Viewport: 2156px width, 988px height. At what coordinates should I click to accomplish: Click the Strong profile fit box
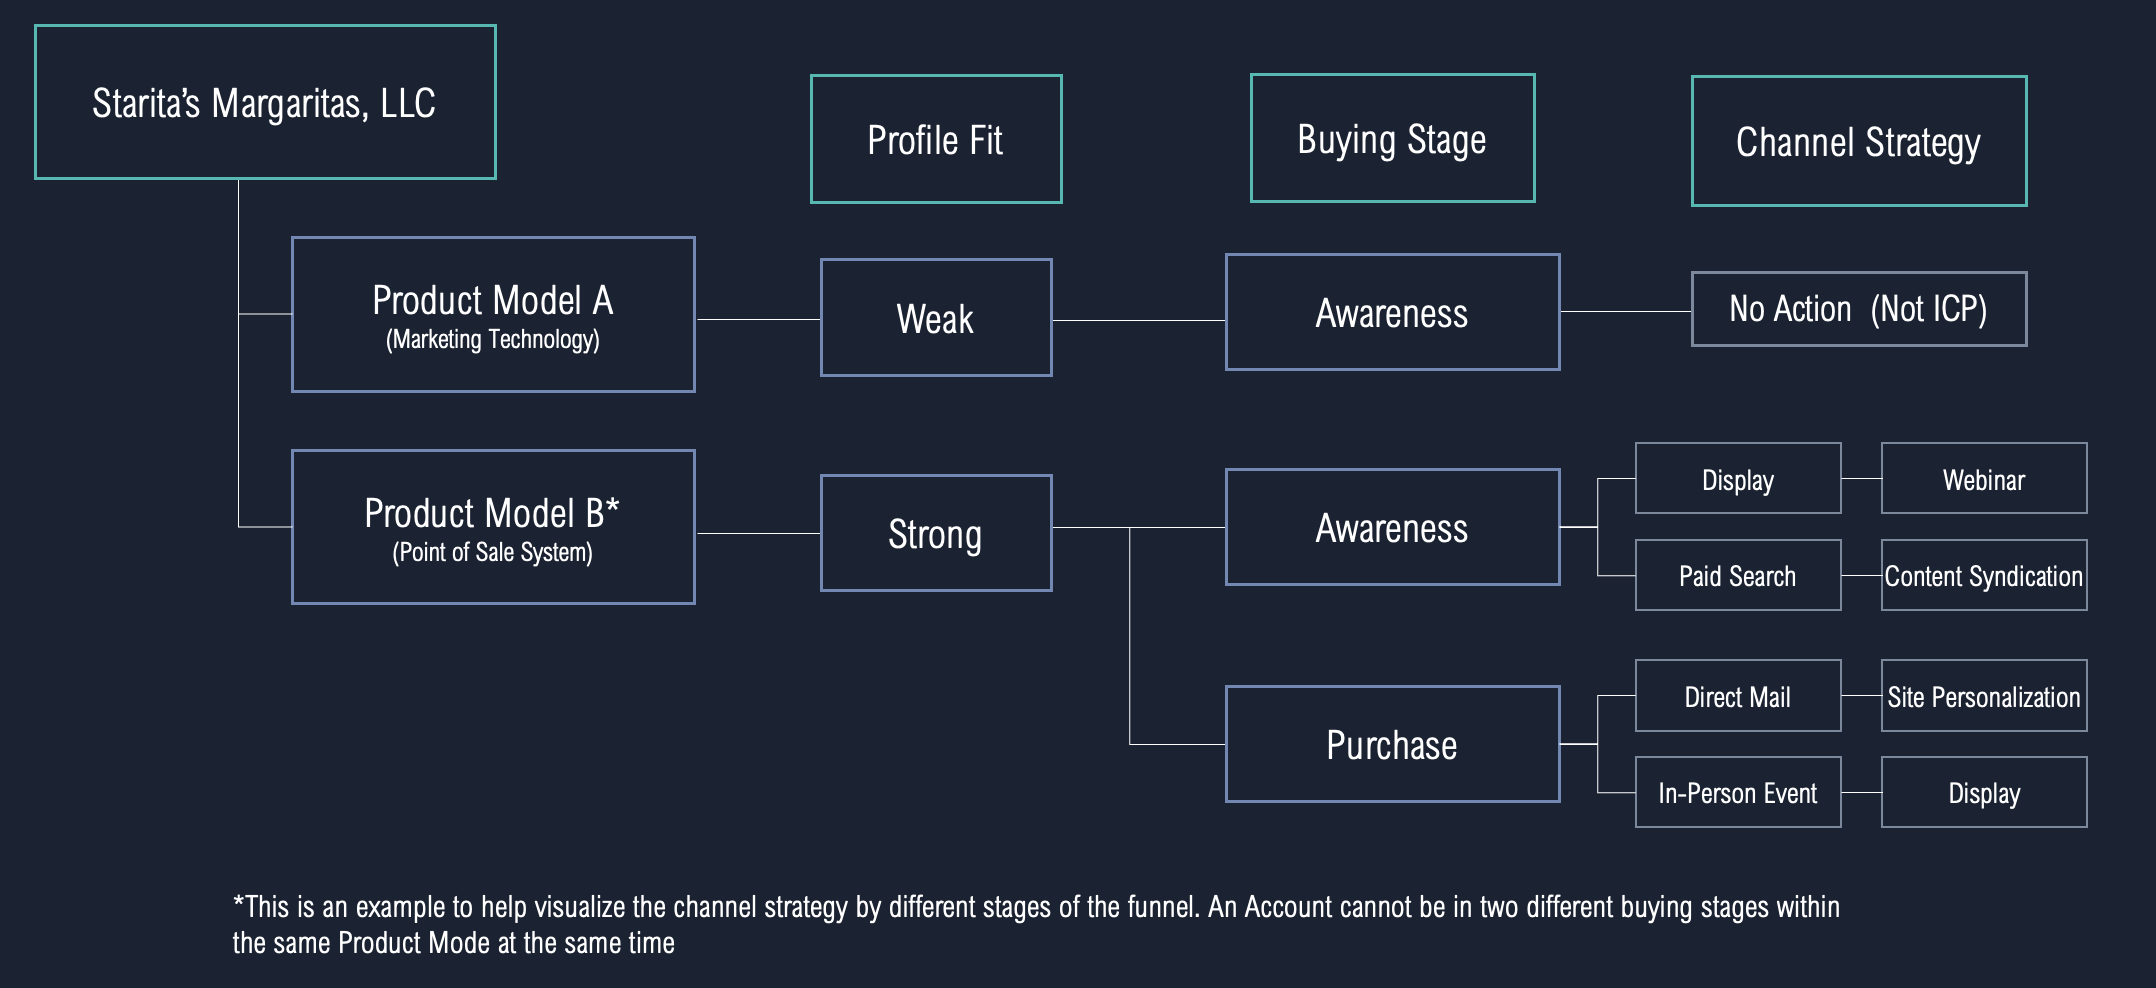click(936, 533)
